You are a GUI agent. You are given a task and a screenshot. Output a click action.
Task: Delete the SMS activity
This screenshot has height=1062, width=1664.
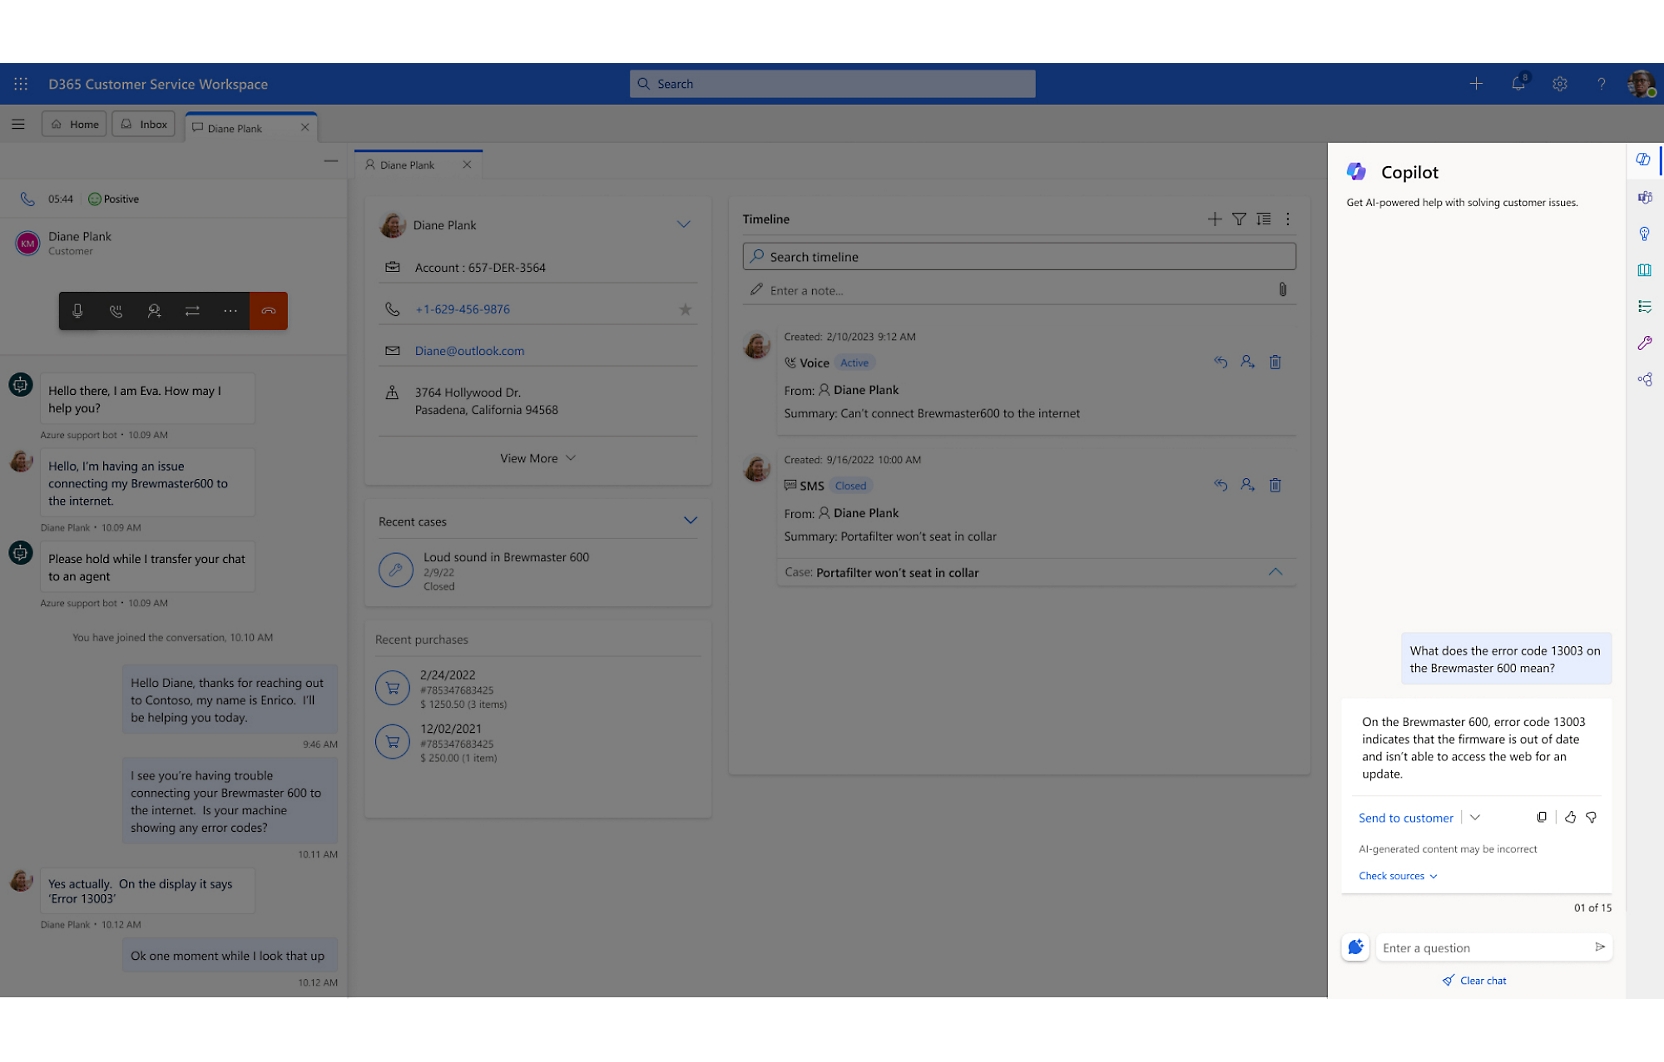point(1275,485)
